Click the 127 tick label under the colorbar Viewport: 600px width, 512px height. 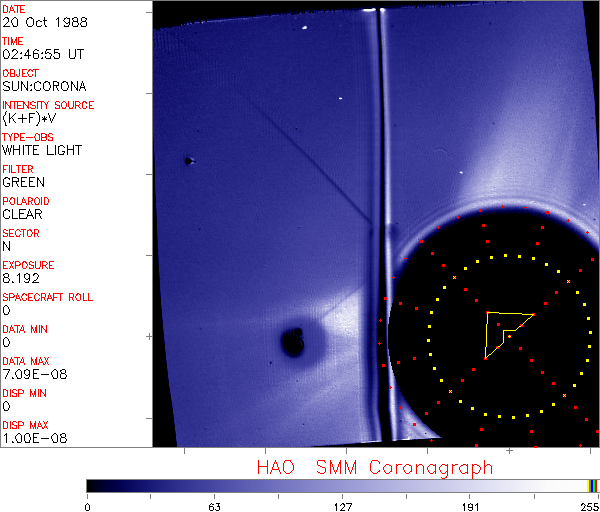[x=343, y=505]
